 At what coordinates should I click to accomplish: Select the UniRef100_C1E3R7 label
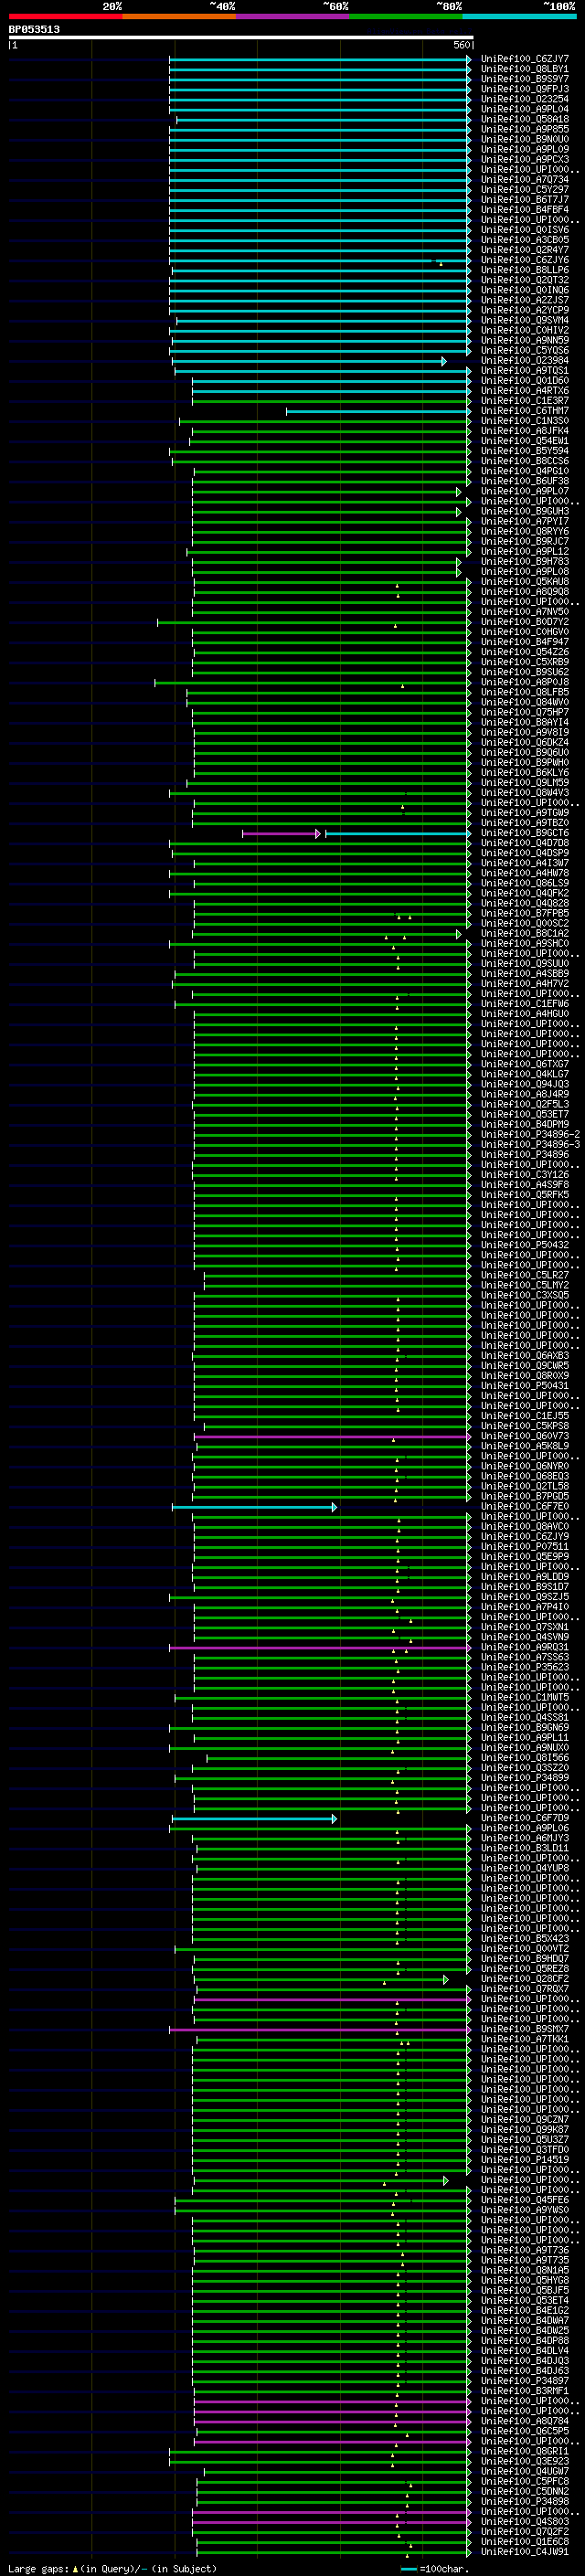(525, 401)
